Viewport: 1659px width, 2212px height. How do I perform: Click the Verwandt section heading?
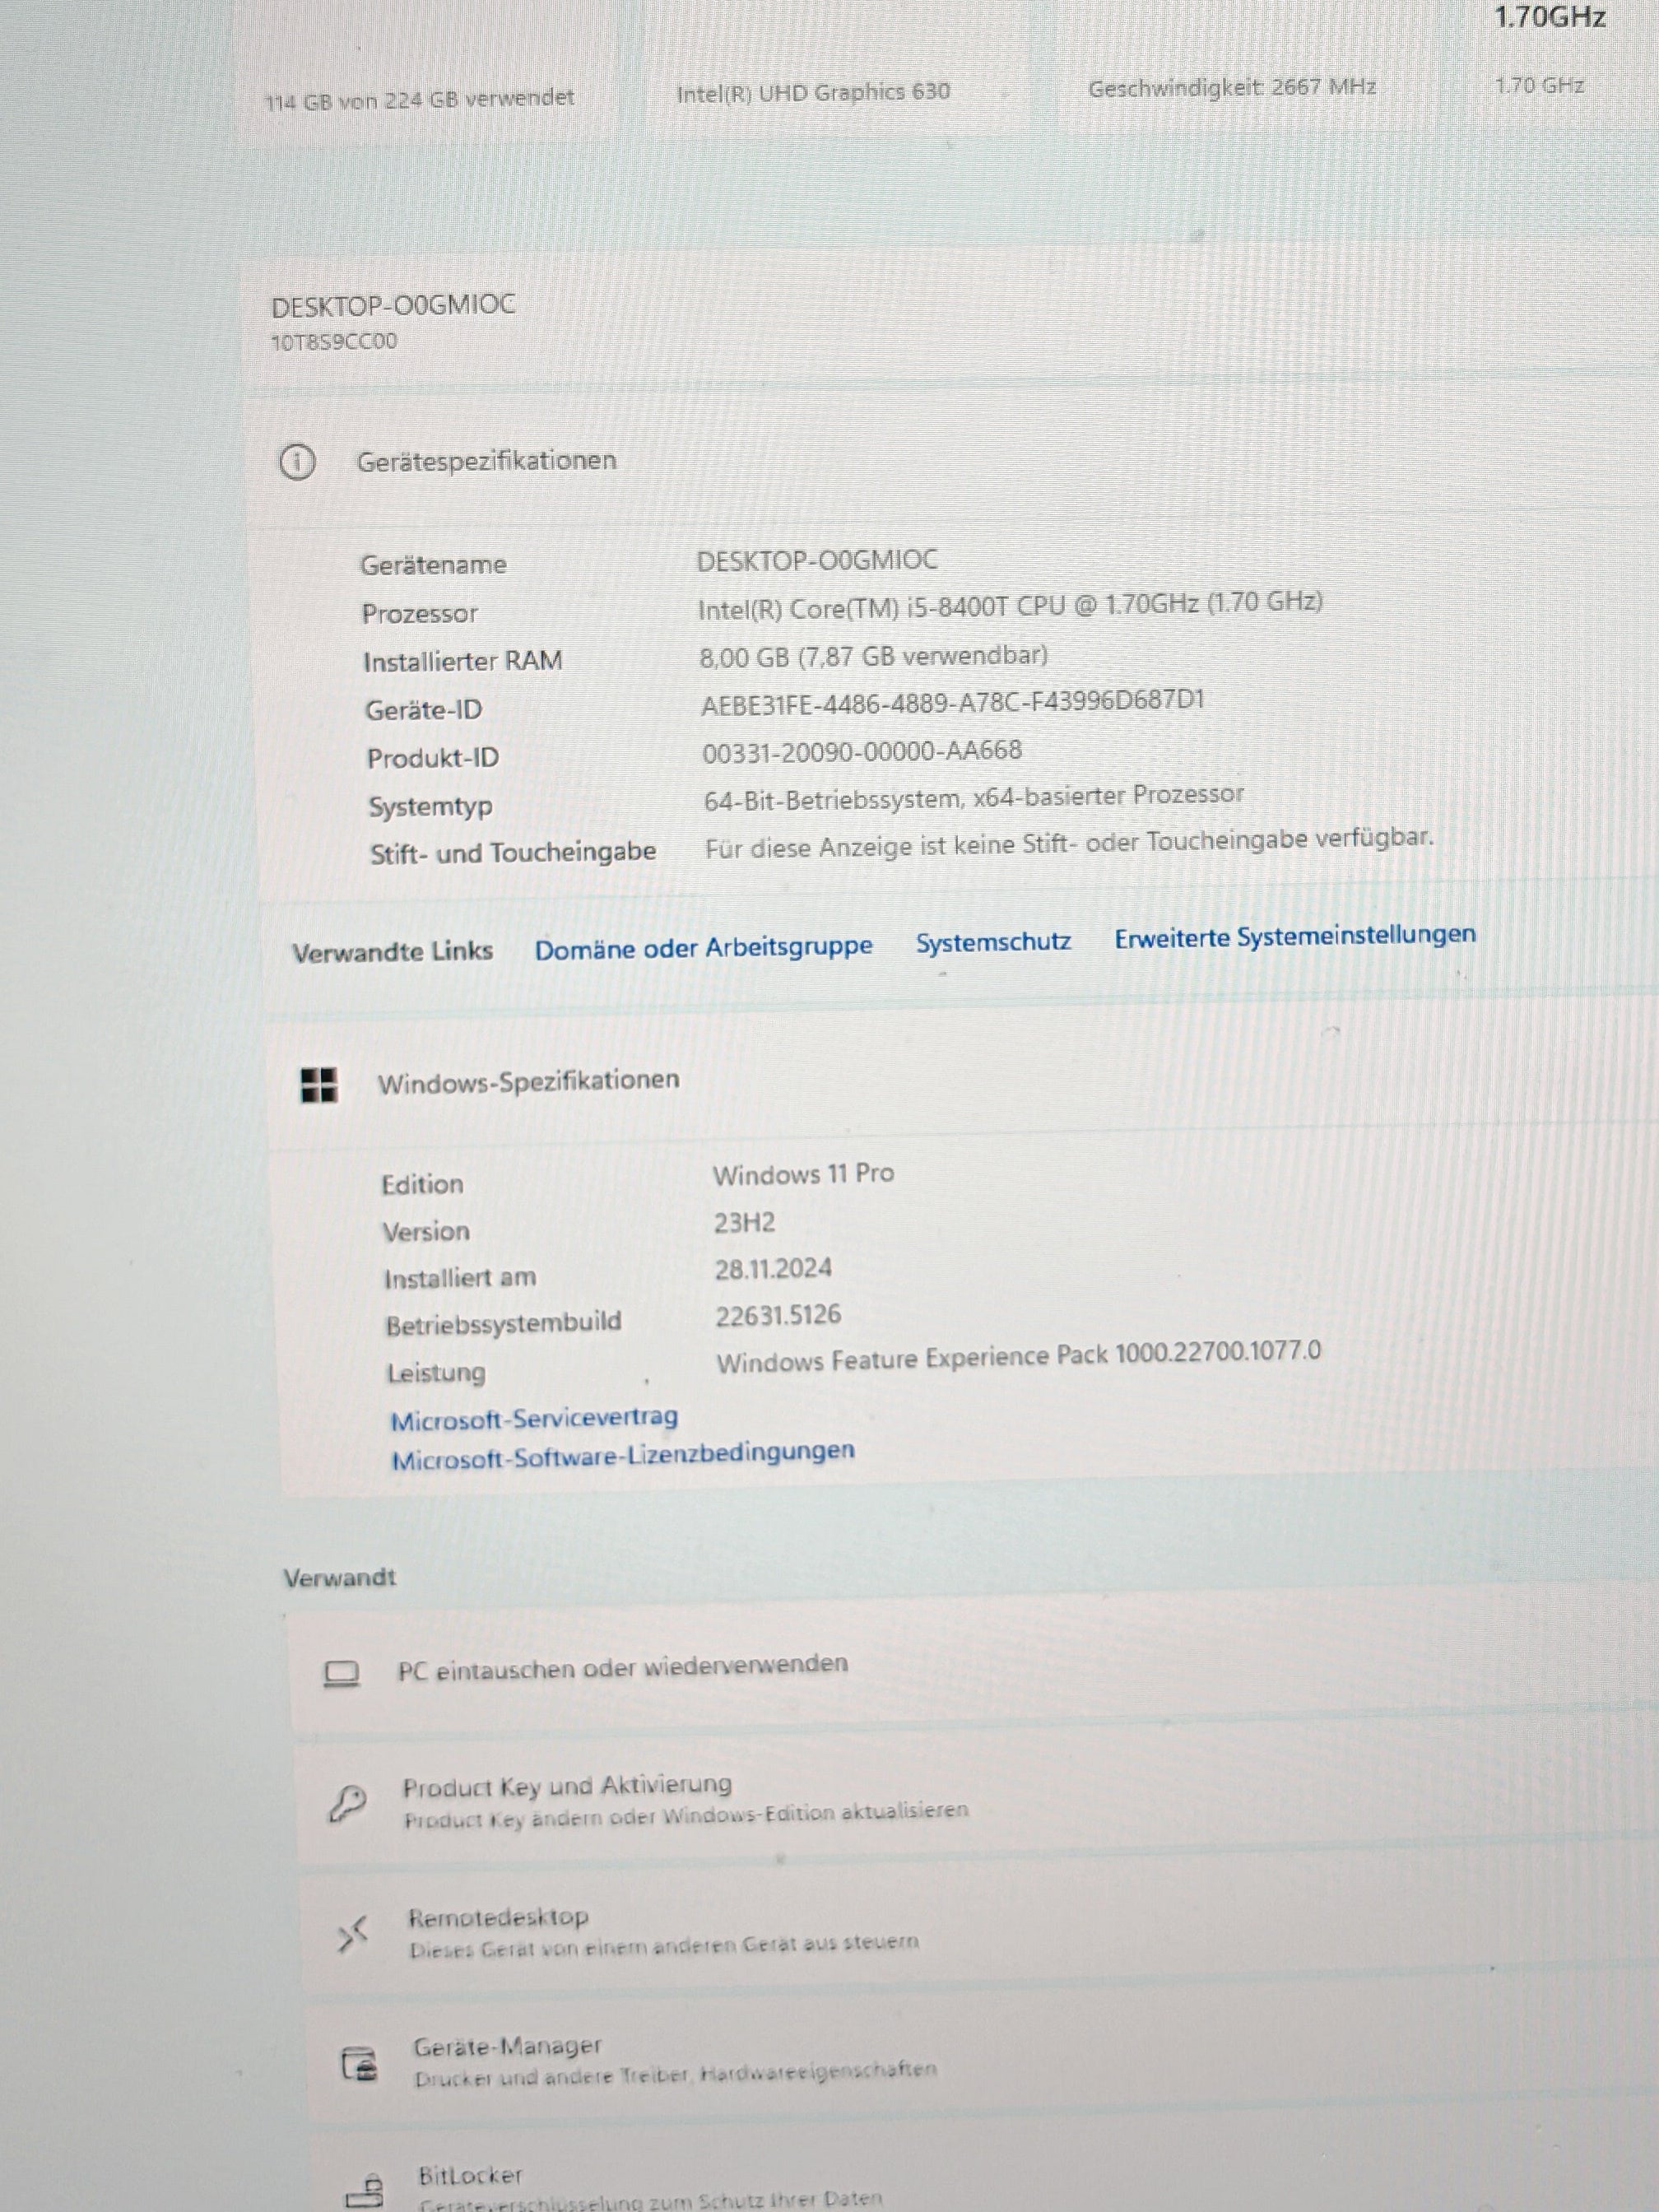click(x=339, y=1578)
